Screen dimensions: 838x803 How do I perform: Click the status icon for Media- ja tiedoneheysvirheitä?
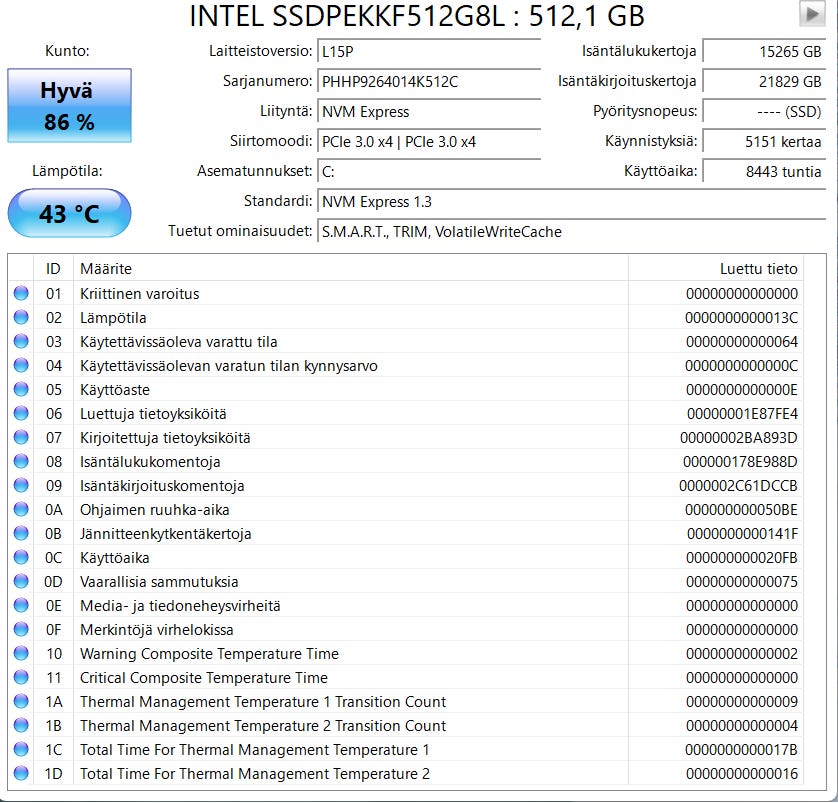pyautogui.click(x=21, y=606)
